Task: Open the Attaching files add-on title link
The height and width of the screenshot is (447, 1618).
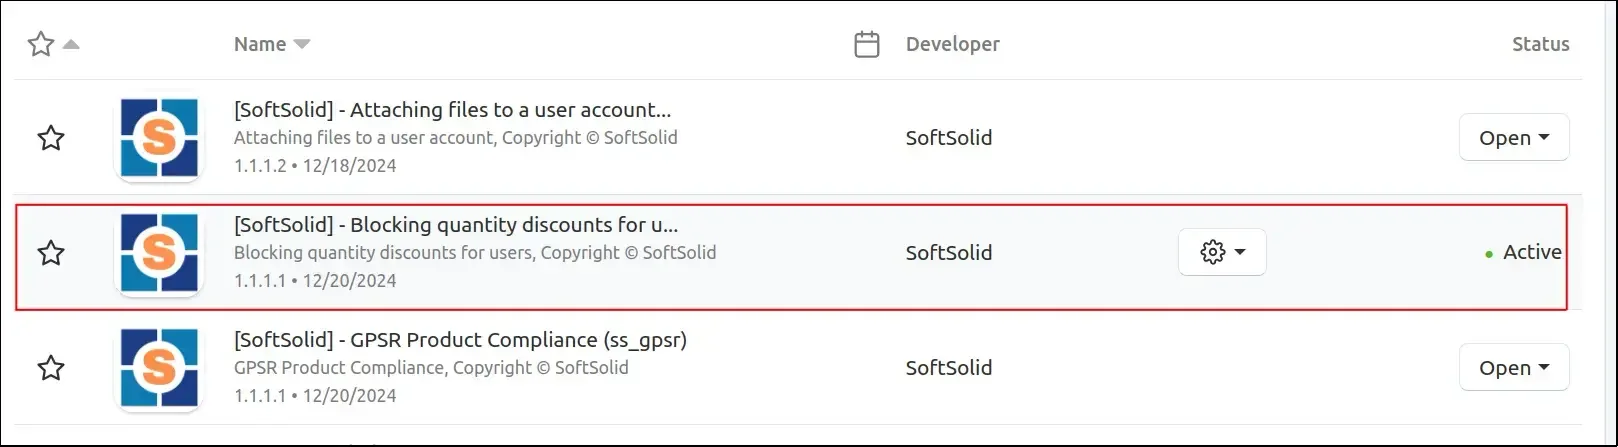Action: pyautogui.click(x=452, y=109)
